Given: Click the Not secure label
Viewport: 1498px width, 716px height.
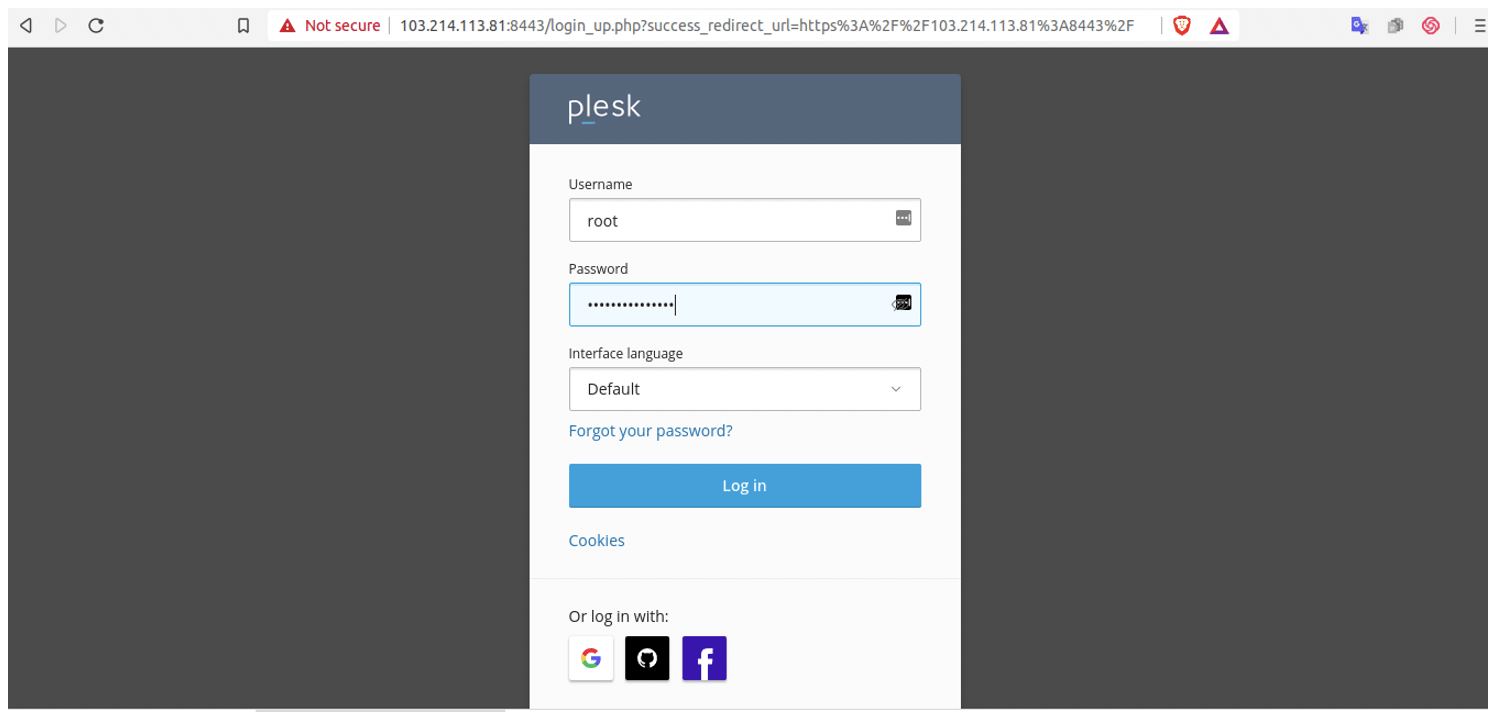Looking at the screenshot, I should (x=343, y=25).
